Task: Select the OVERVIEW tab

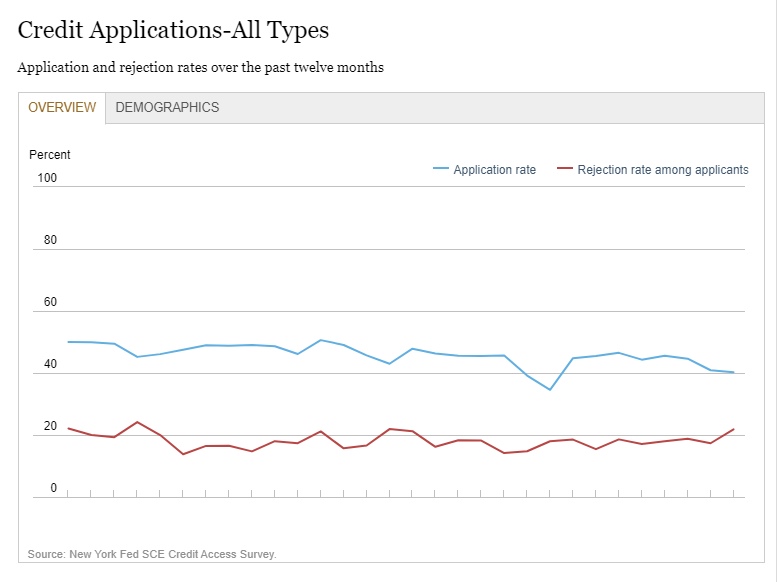Action: [x=62, y=108]
